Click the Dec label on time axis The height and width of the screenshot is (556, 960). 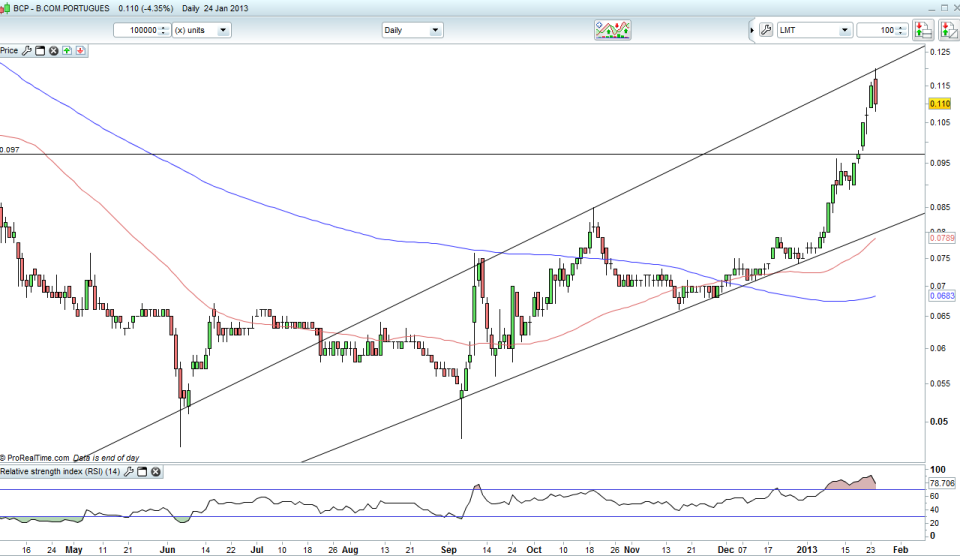click(x=726, y=549)
